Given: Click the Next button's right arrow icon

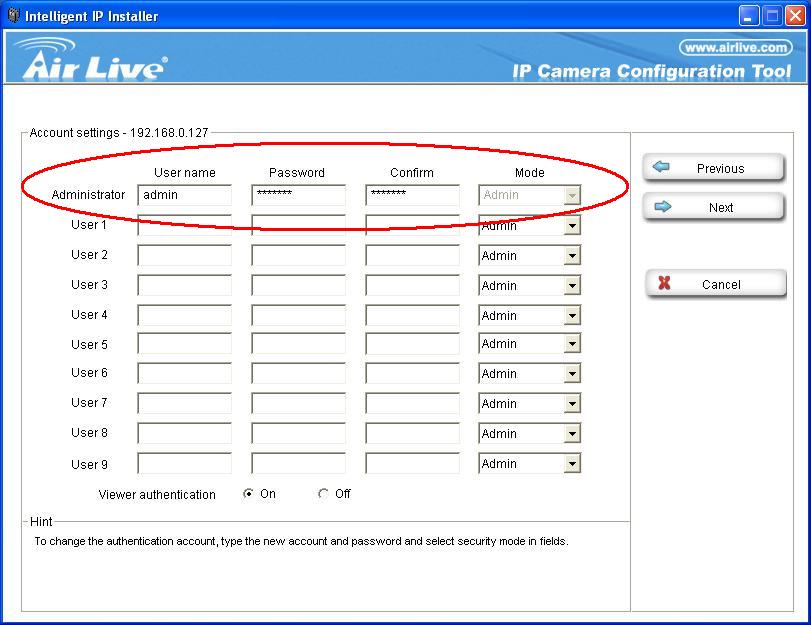Looking at the screenshot, I should point(661,207).
